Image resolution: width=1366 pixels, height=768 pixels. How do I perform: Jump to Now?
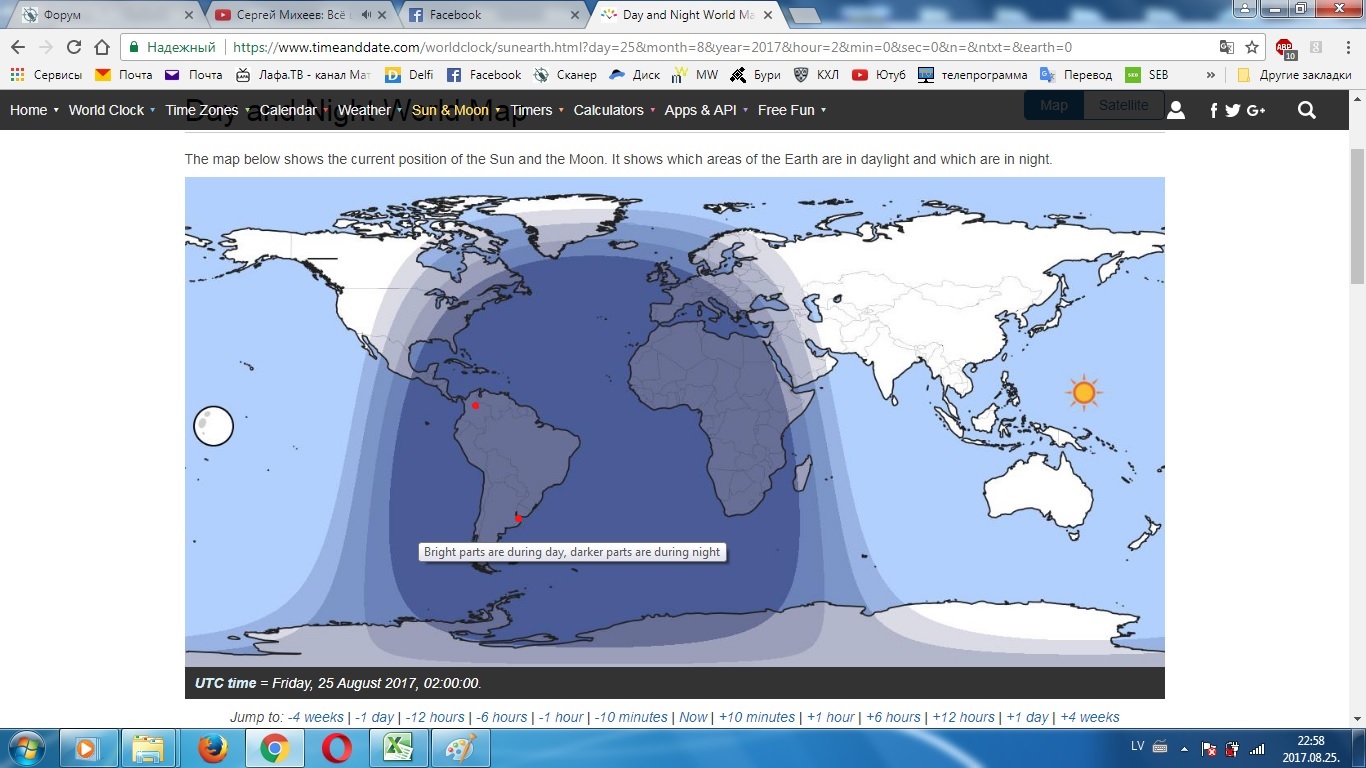(x=693, y=717)
